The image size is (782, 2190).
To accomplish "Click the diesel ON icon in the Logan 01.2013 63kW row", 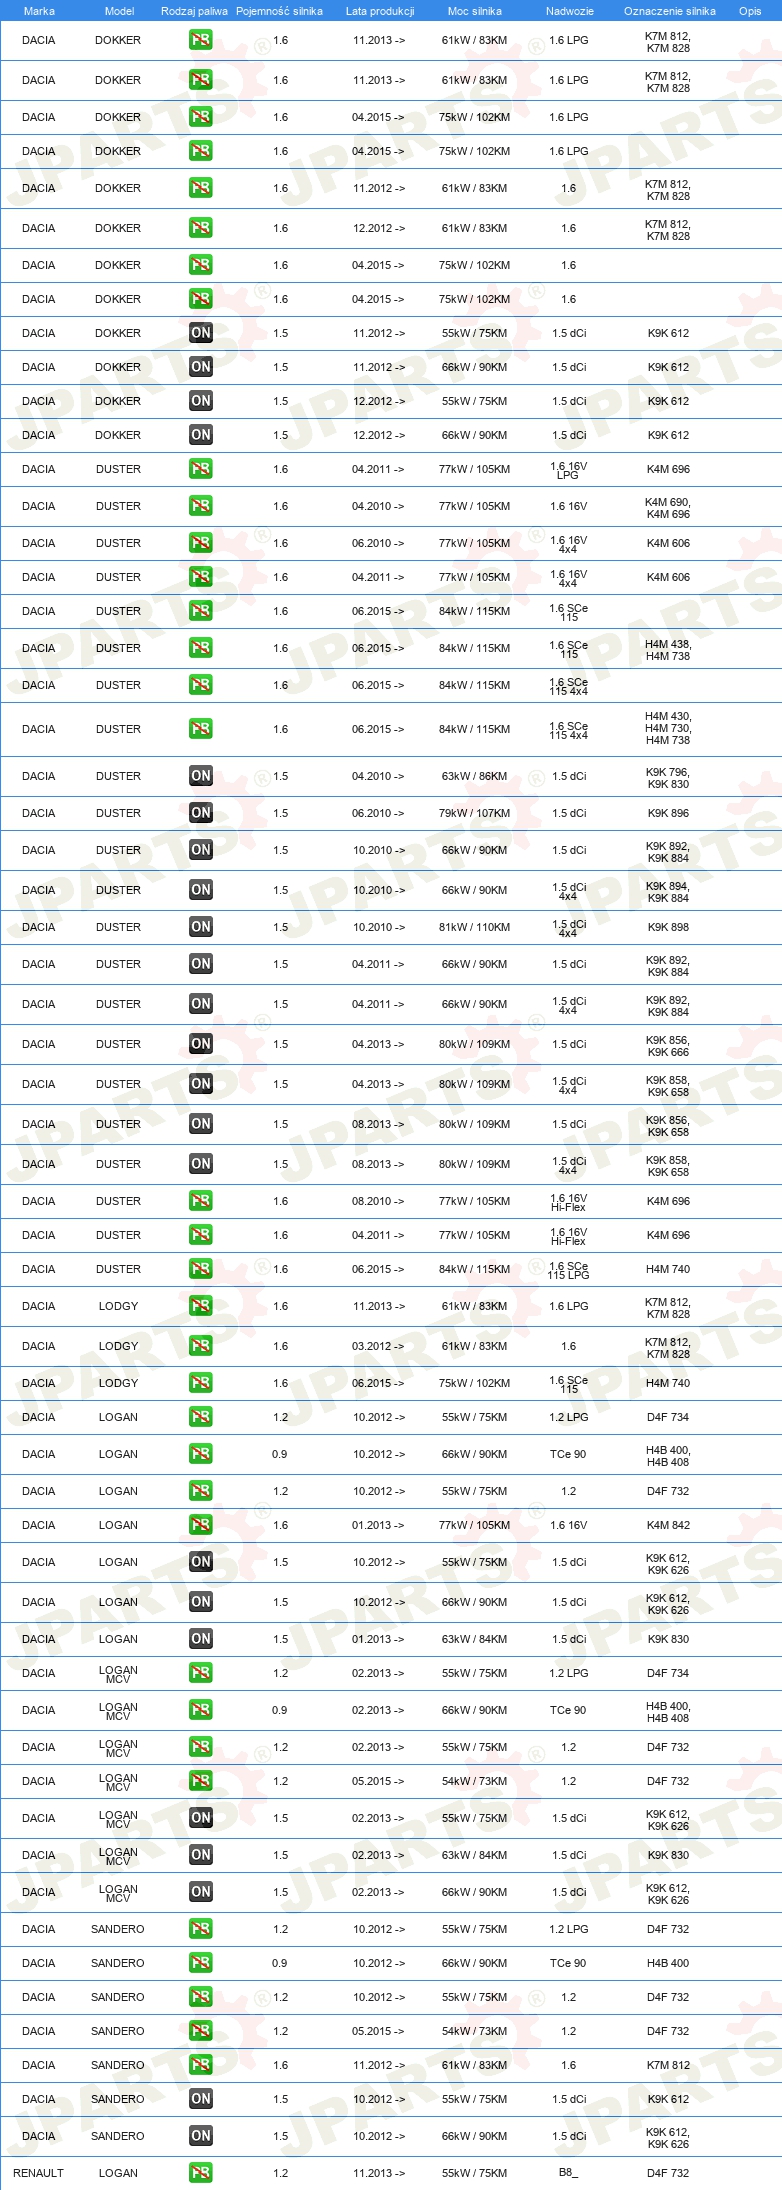I will pos(201,1639).
